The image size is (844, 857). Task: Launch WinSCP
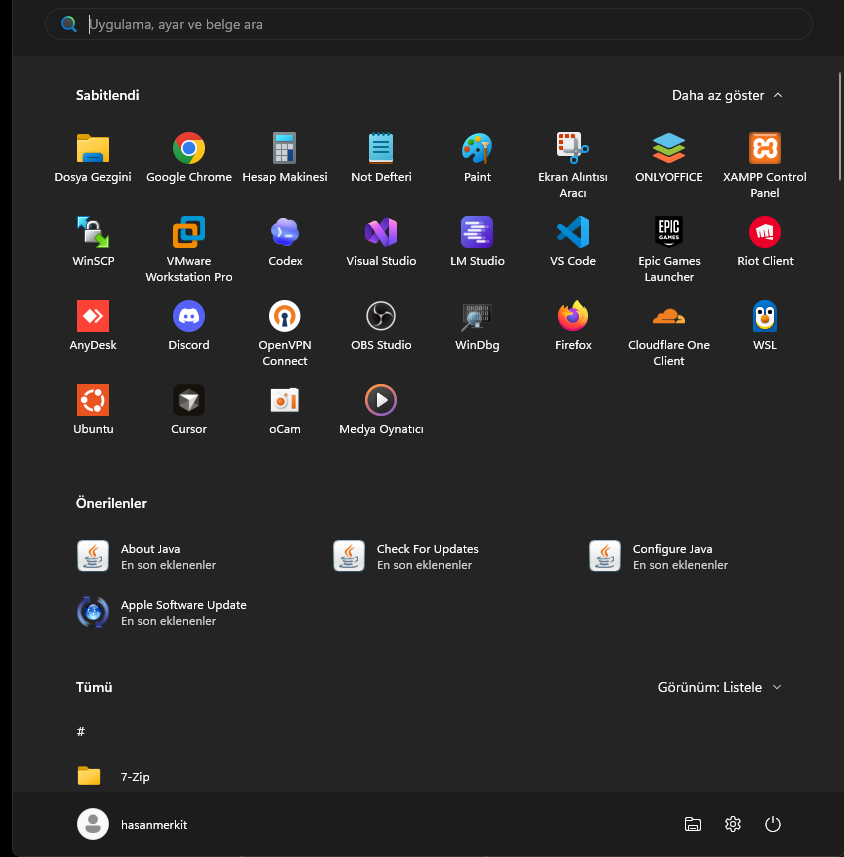93,242
